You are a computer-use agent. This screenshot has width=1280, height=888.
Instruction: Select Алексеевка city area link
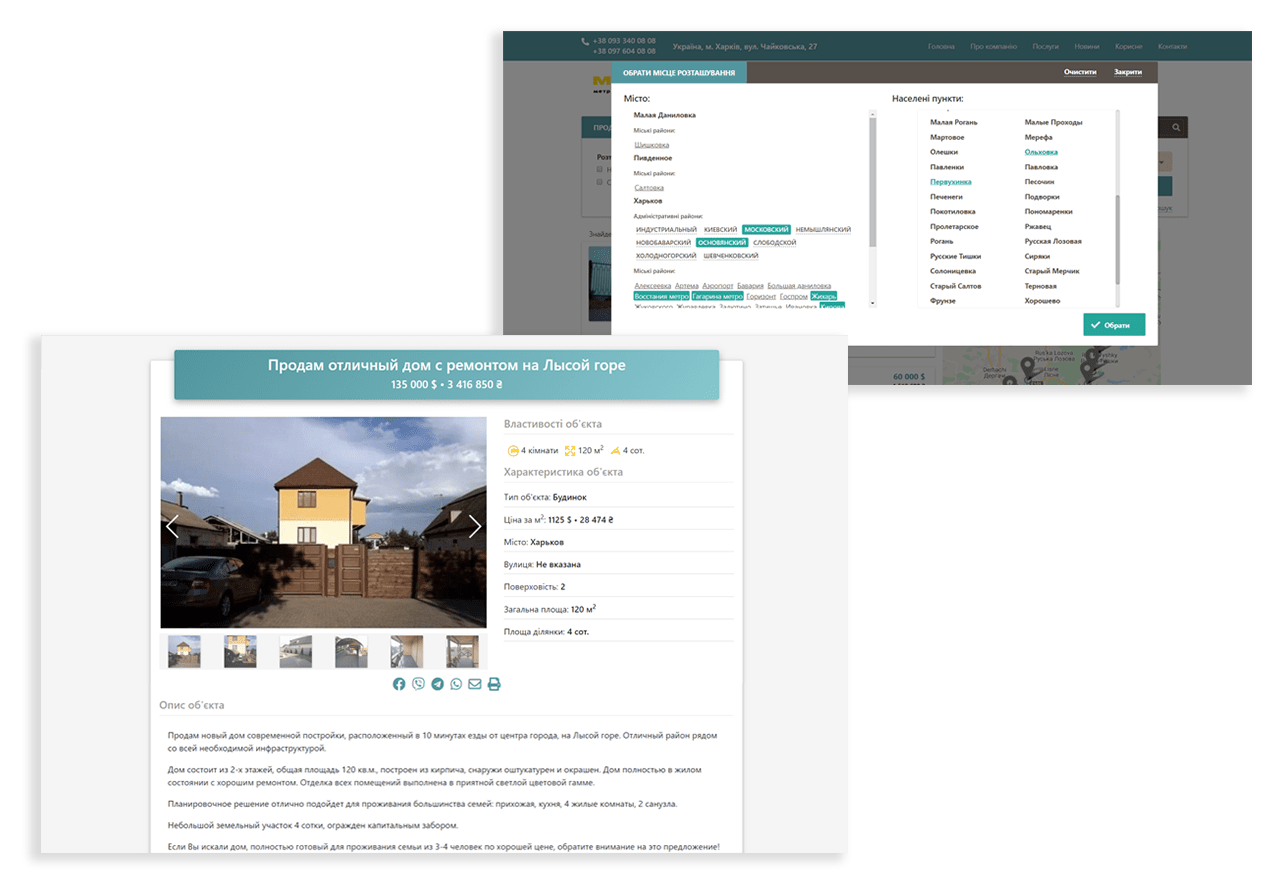653,286
